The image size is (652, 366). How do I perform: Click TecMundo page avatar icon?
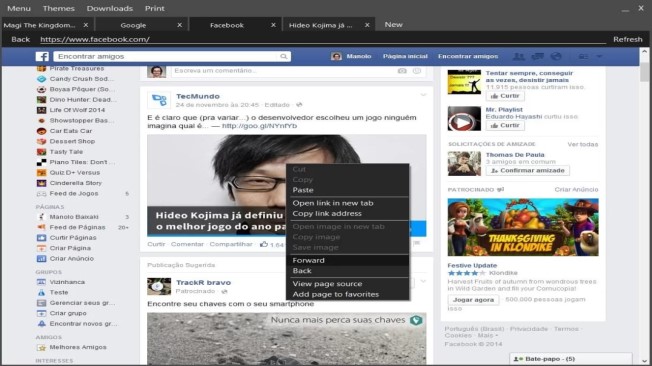click(159, 100)
